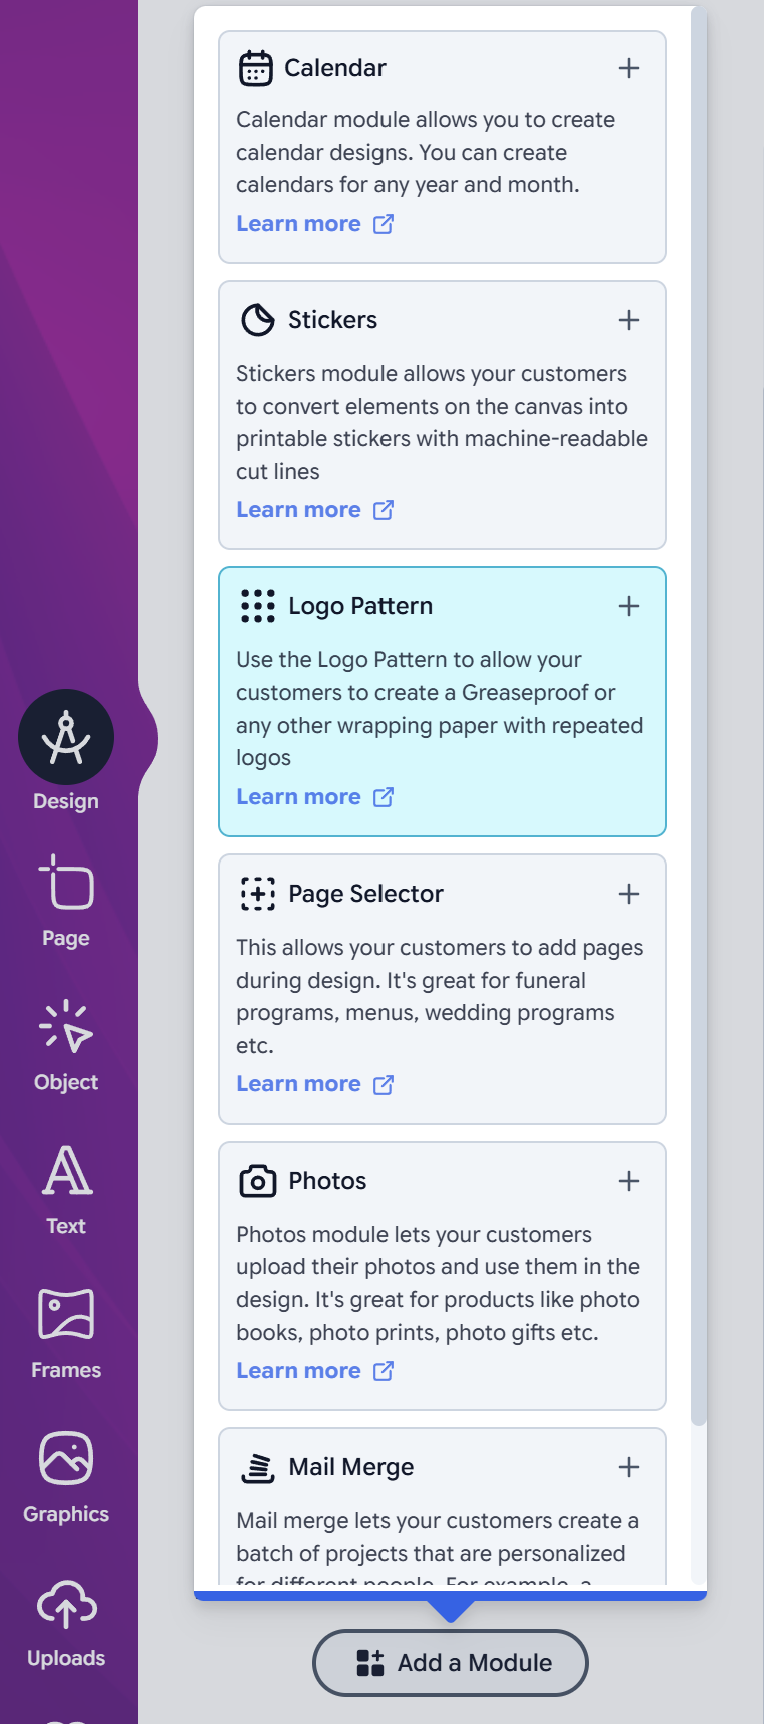Click the Stickers module icon

pos(257,319)
